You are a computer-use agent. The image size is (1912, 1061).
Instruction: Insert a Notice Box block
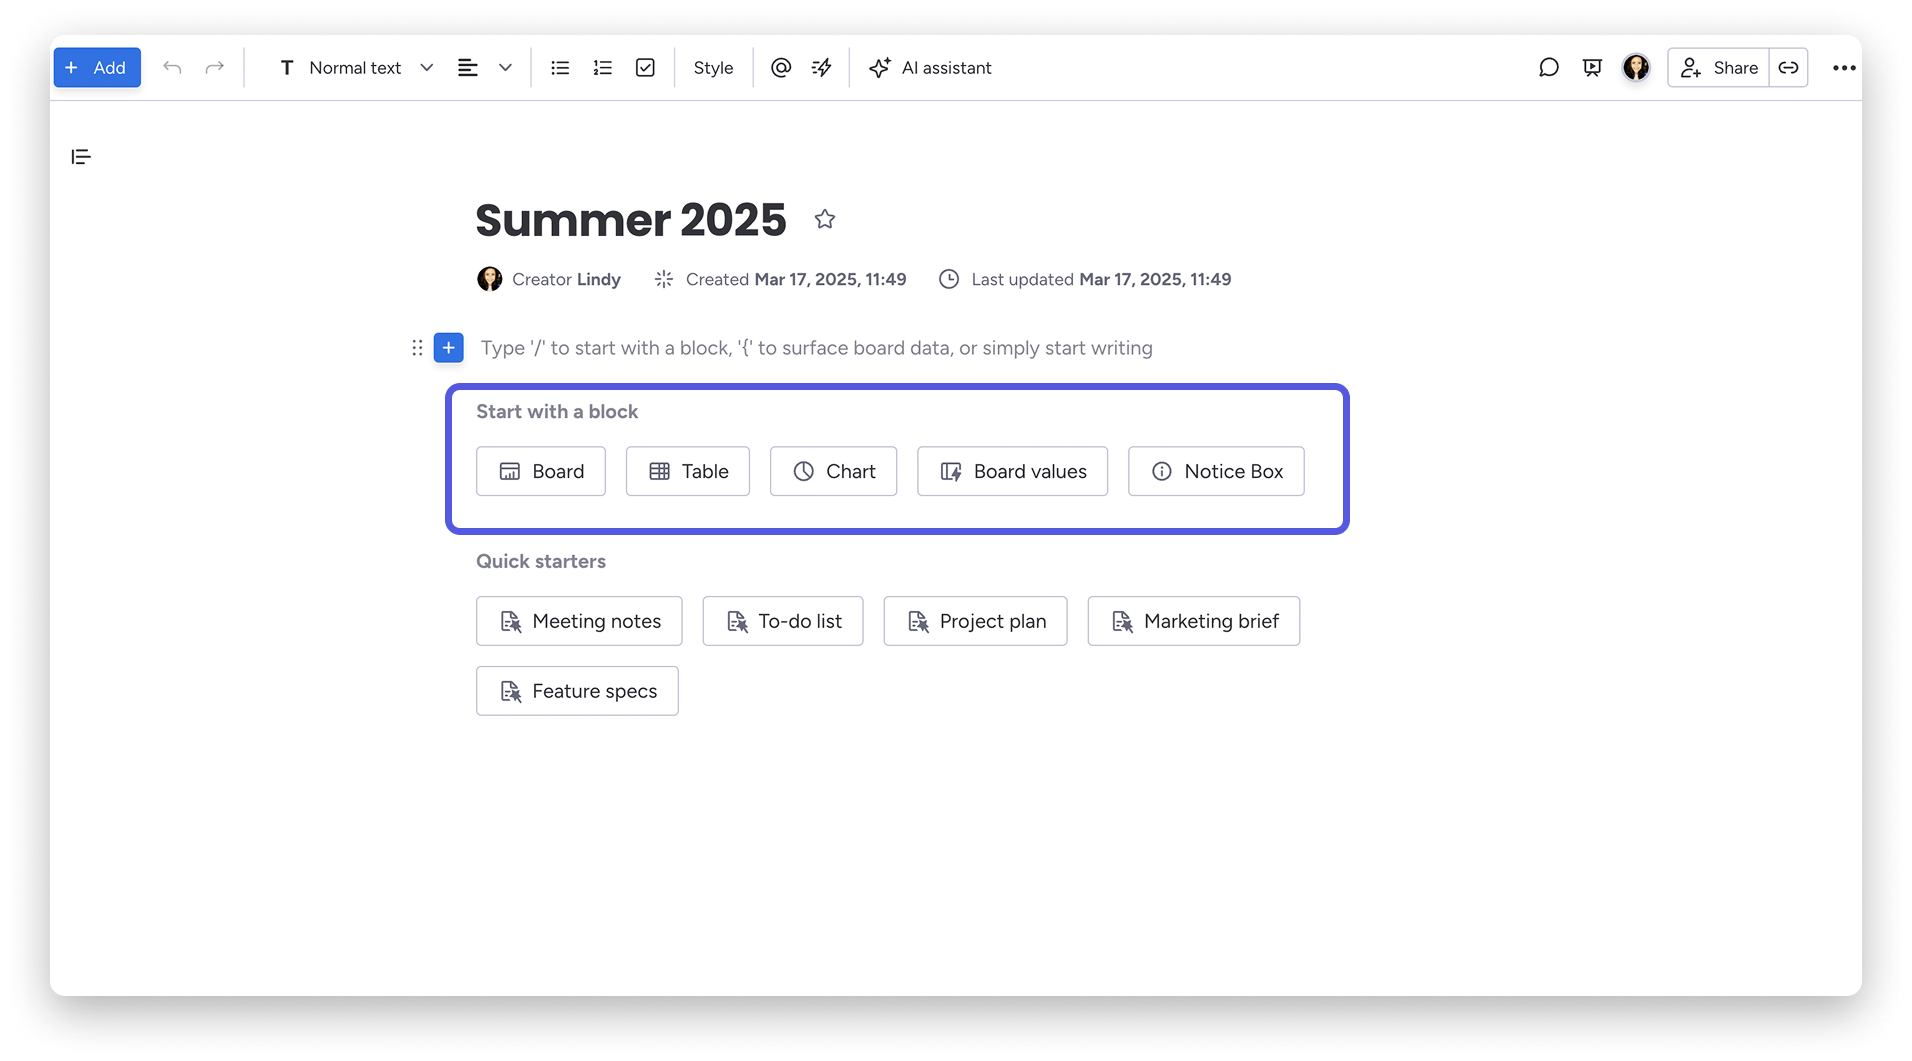click(1216, 471)
